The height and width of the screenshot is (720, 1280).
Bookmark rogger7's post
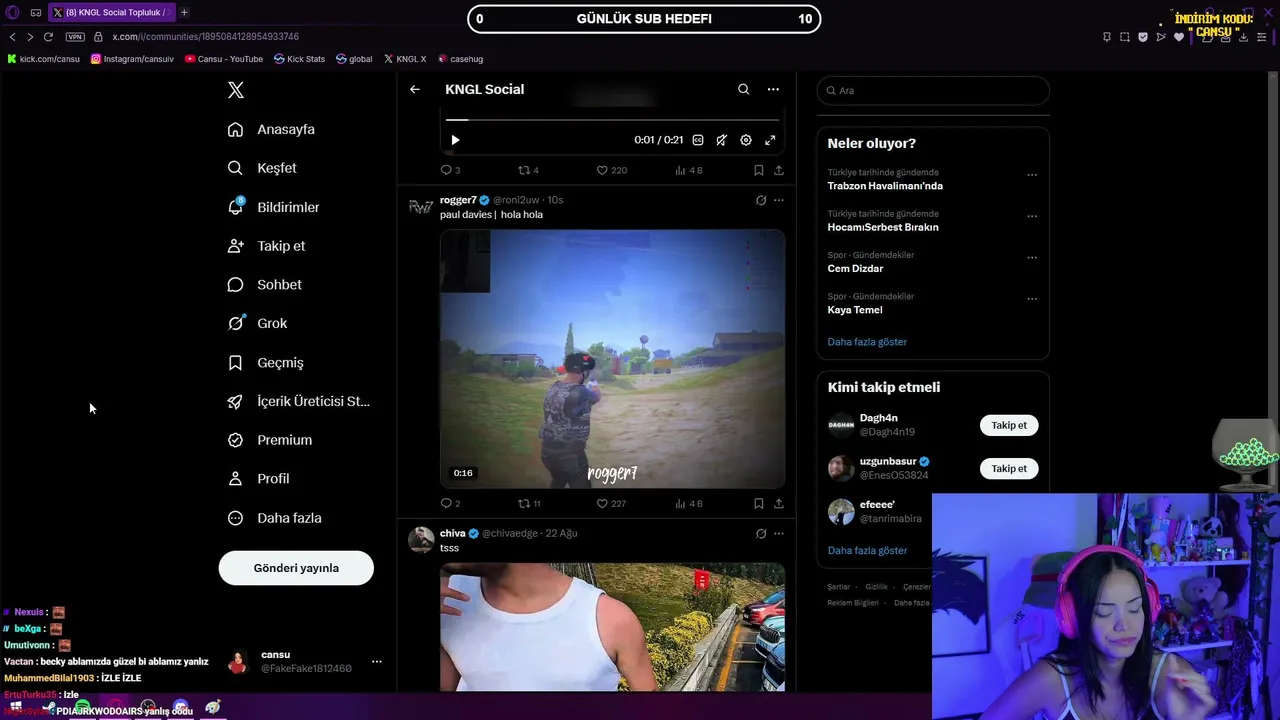tap(759, 503)
